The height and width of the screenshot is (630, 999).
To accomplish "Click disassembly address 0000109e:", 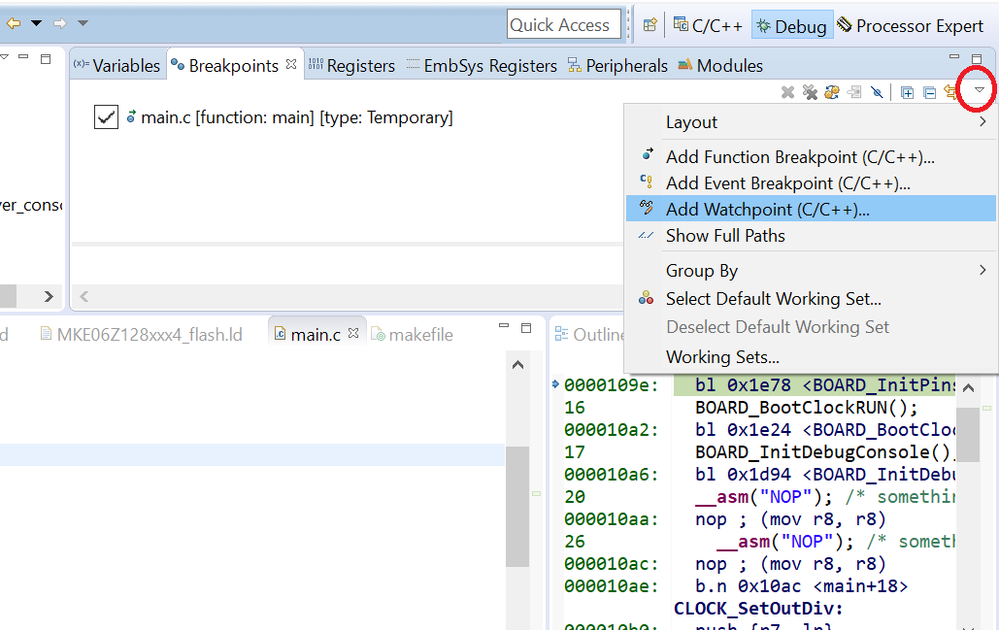I will click(x=611, y=385).
